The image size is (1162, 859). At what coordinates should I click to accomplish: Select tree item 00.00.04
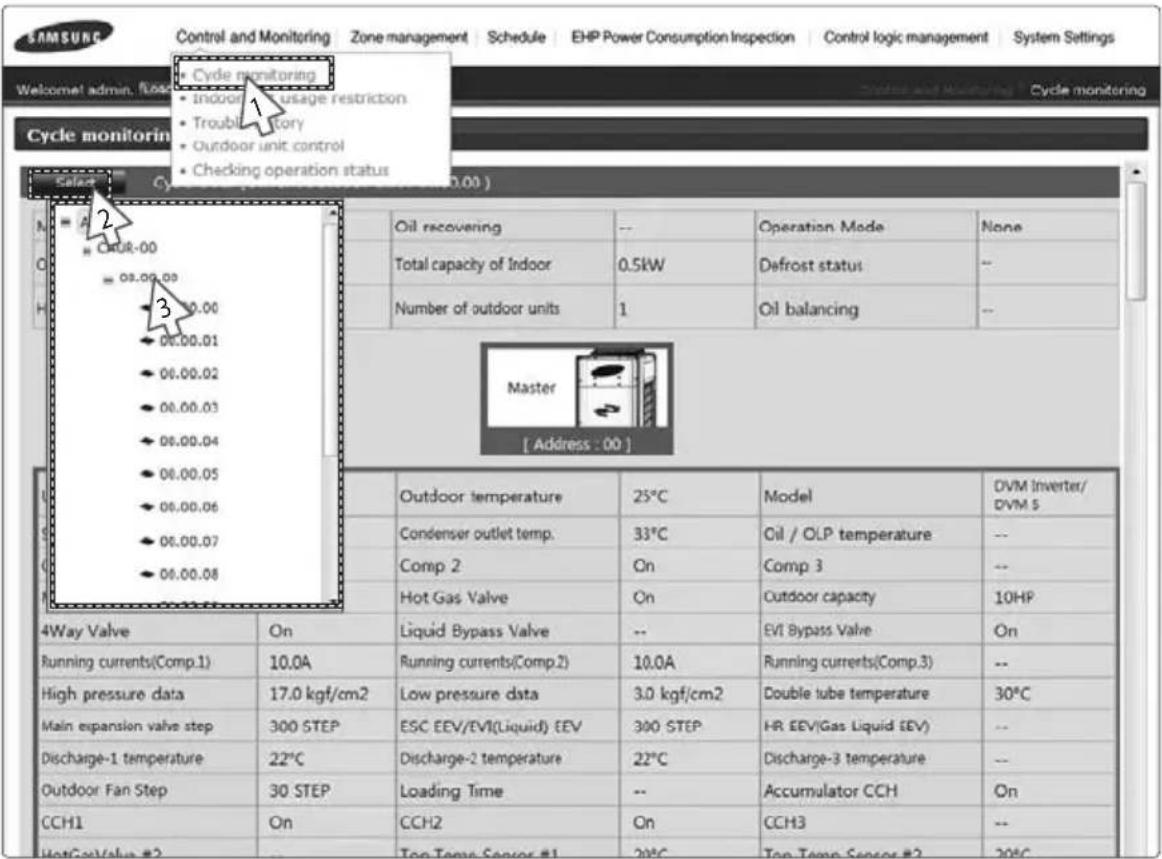(x=189, y=441)
